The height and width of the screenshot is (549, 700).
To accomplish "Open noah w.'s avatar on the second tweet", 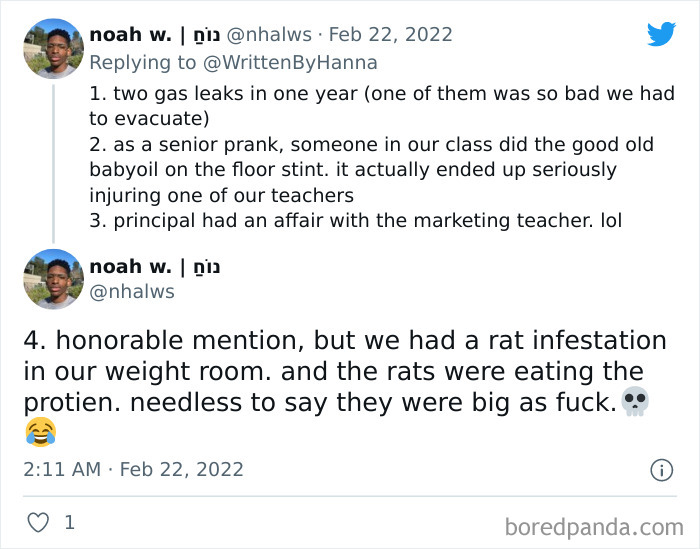I will tap(53, 279).
